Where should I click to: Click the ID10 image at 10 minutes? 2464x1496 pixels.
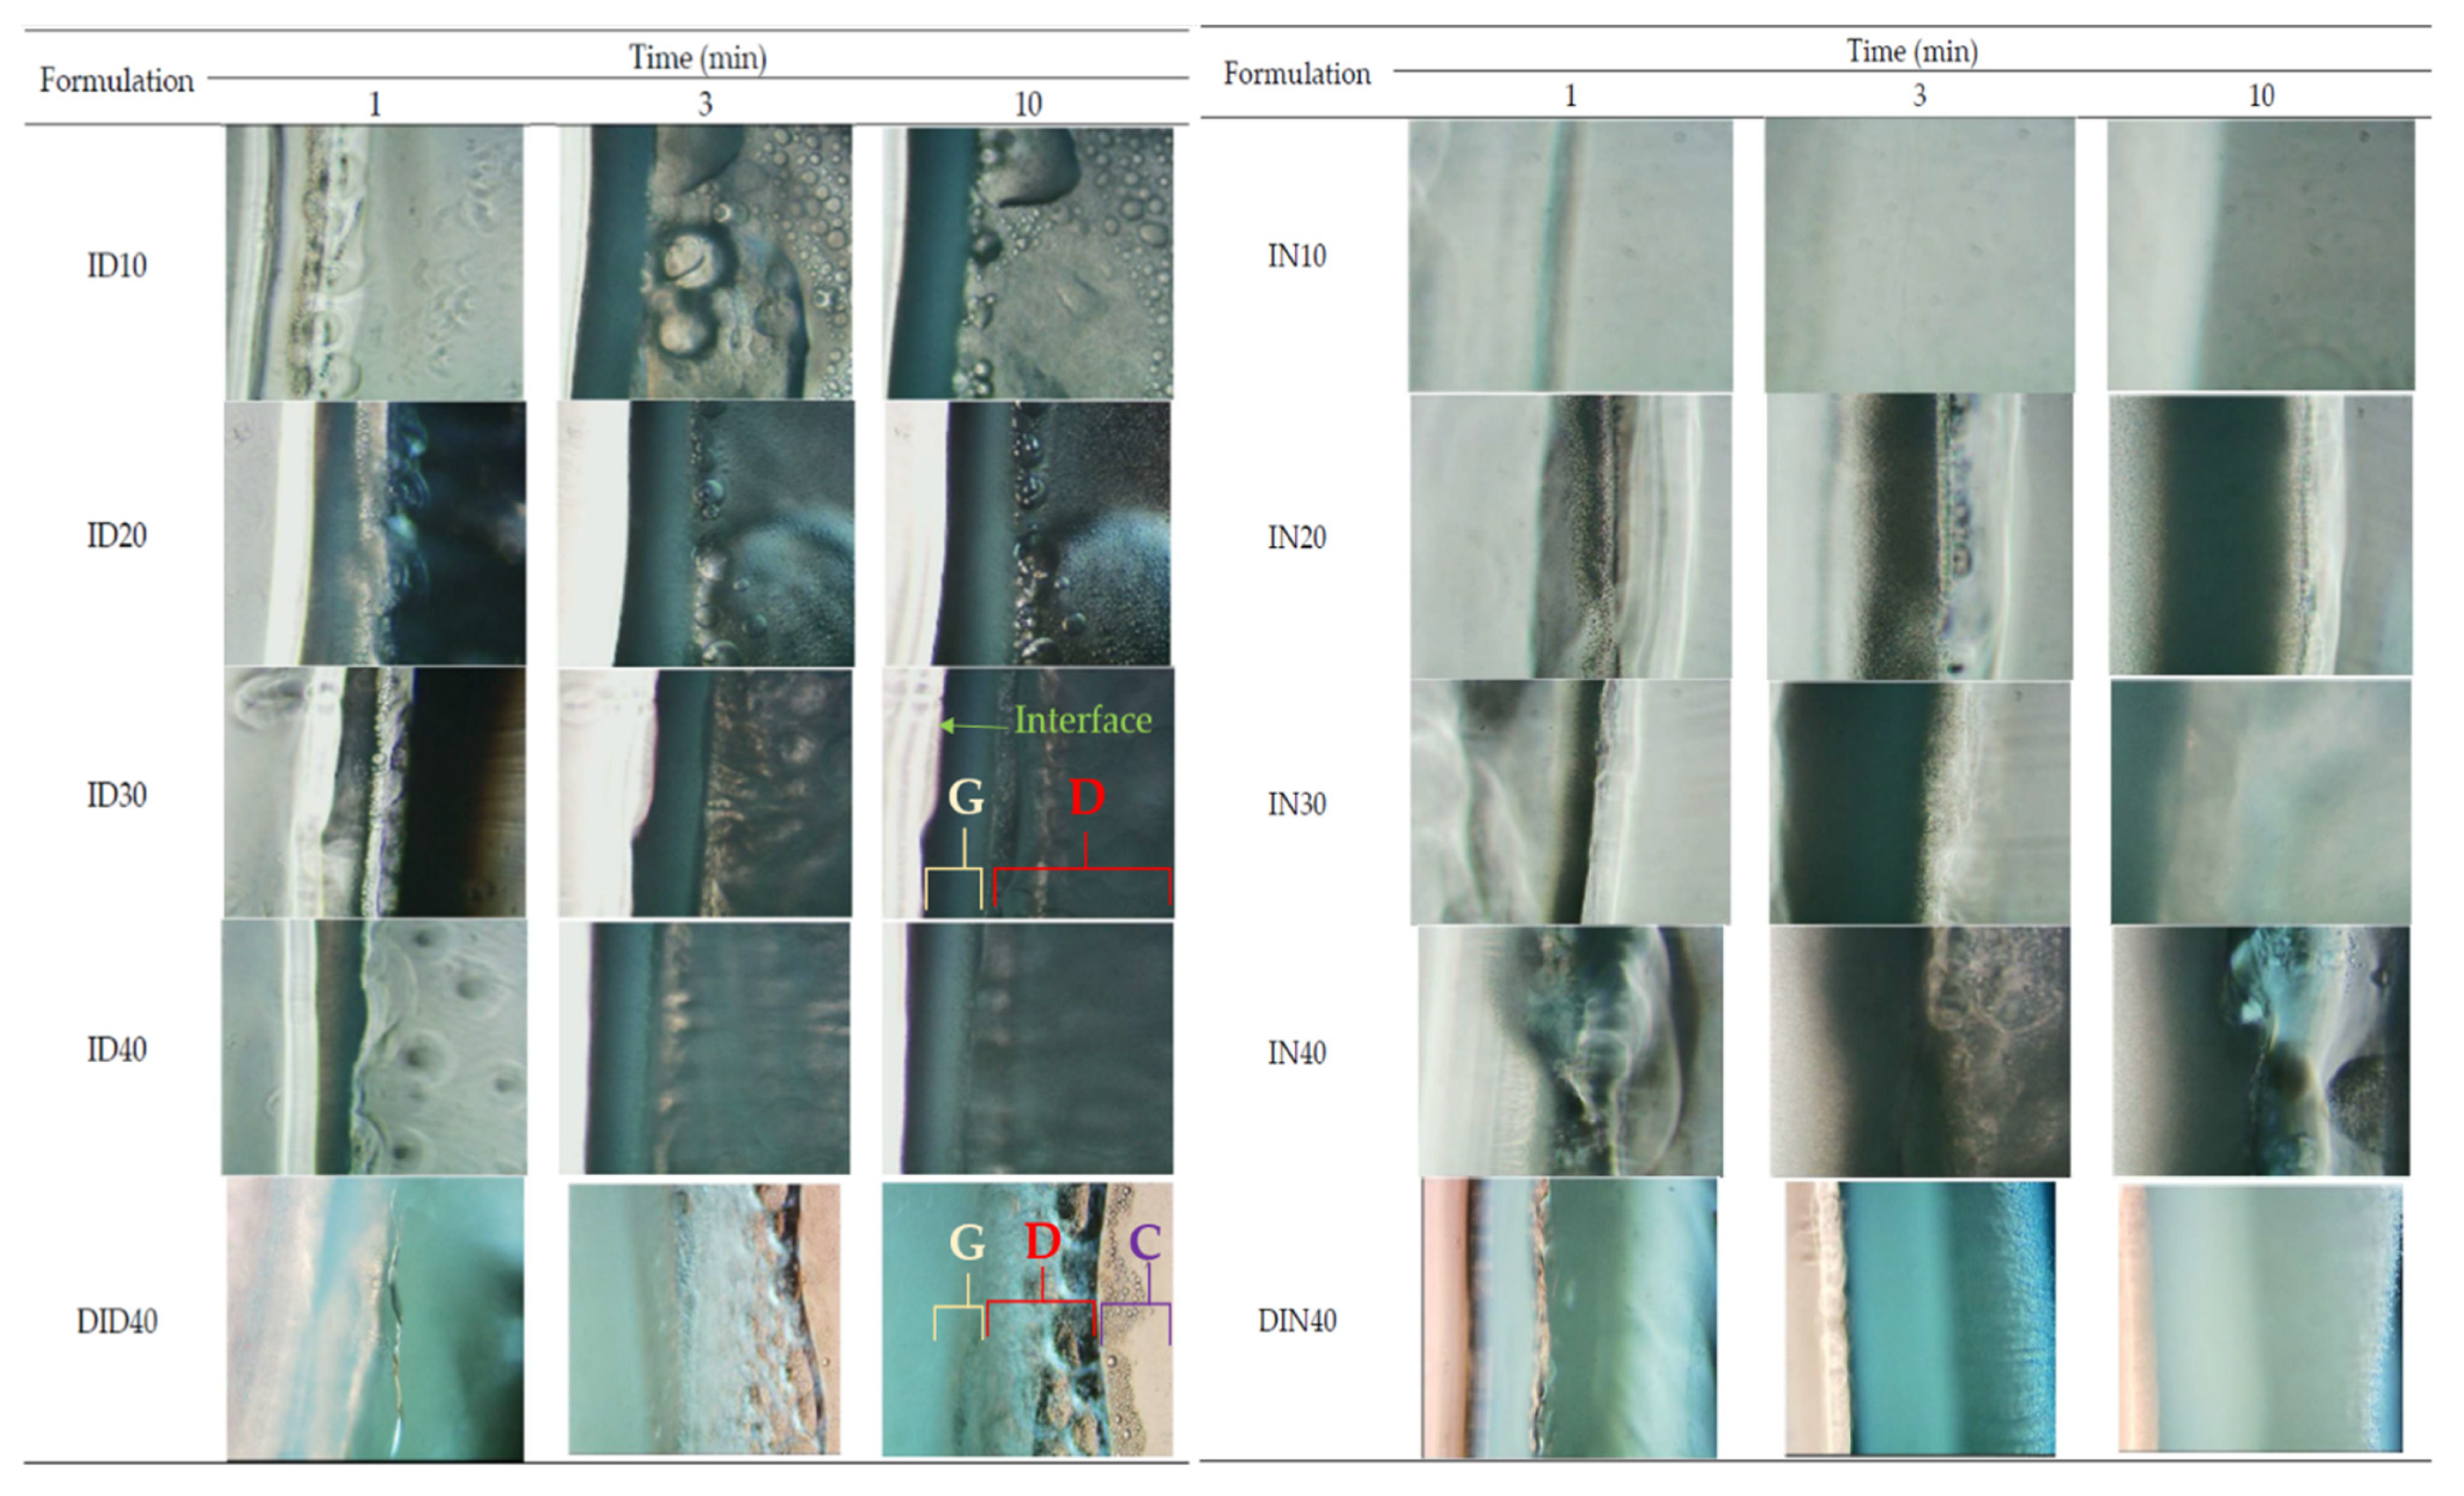coord(1028,262)
